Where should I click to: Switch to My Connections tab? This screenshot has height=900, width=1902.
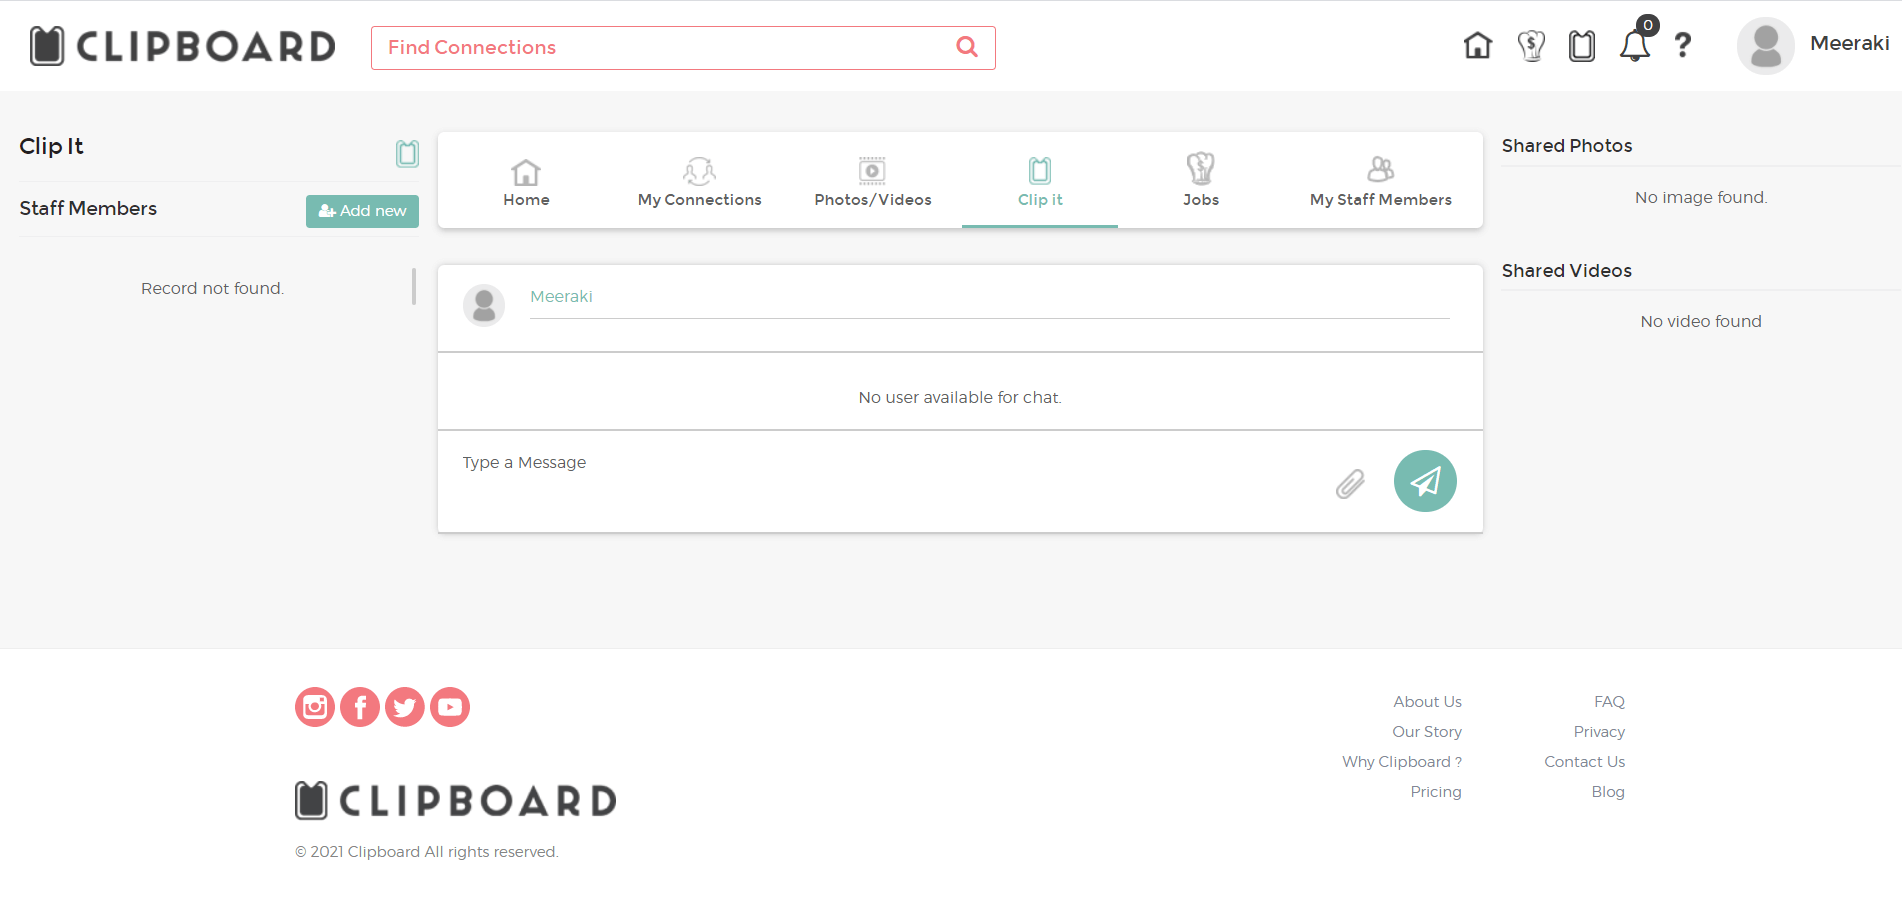pyautogui.click(x=699, y=182)
